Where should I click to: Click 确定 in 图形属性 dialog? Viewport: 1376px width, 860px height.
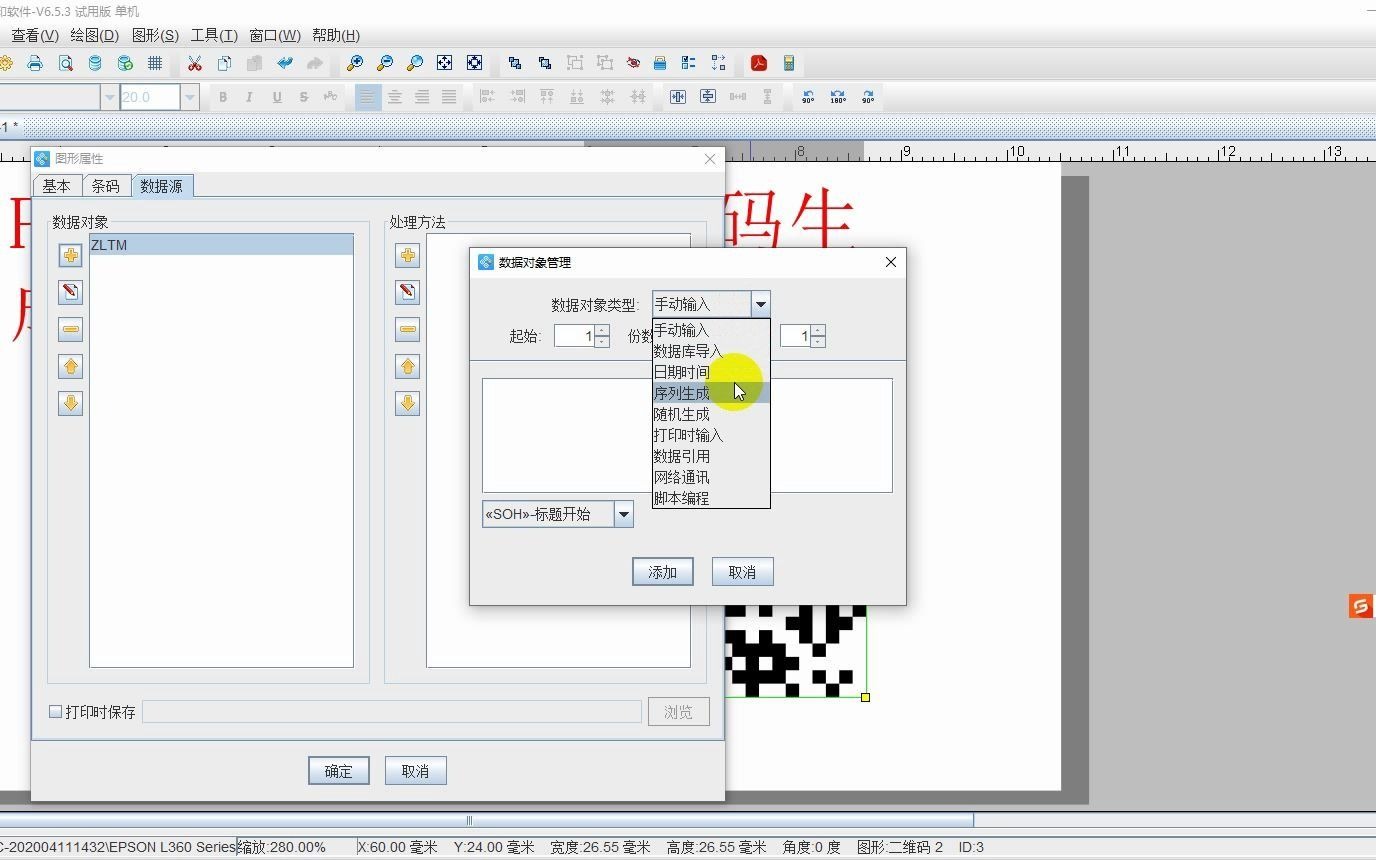[x=339, y=771]
